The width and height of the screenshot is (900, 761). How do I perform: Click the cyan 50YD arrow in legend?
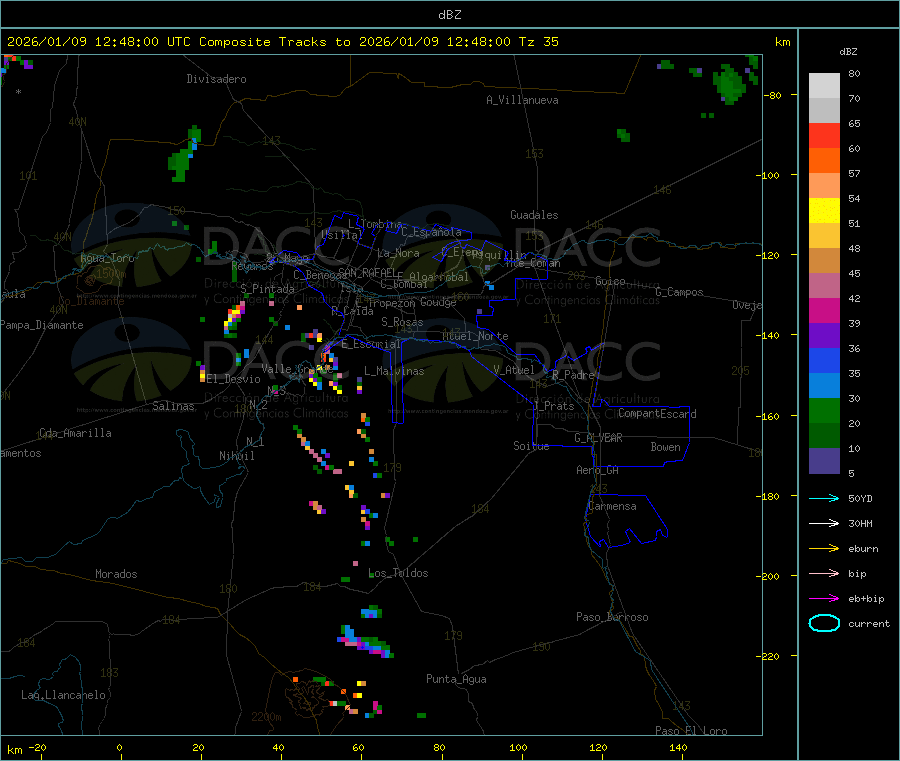824,498
